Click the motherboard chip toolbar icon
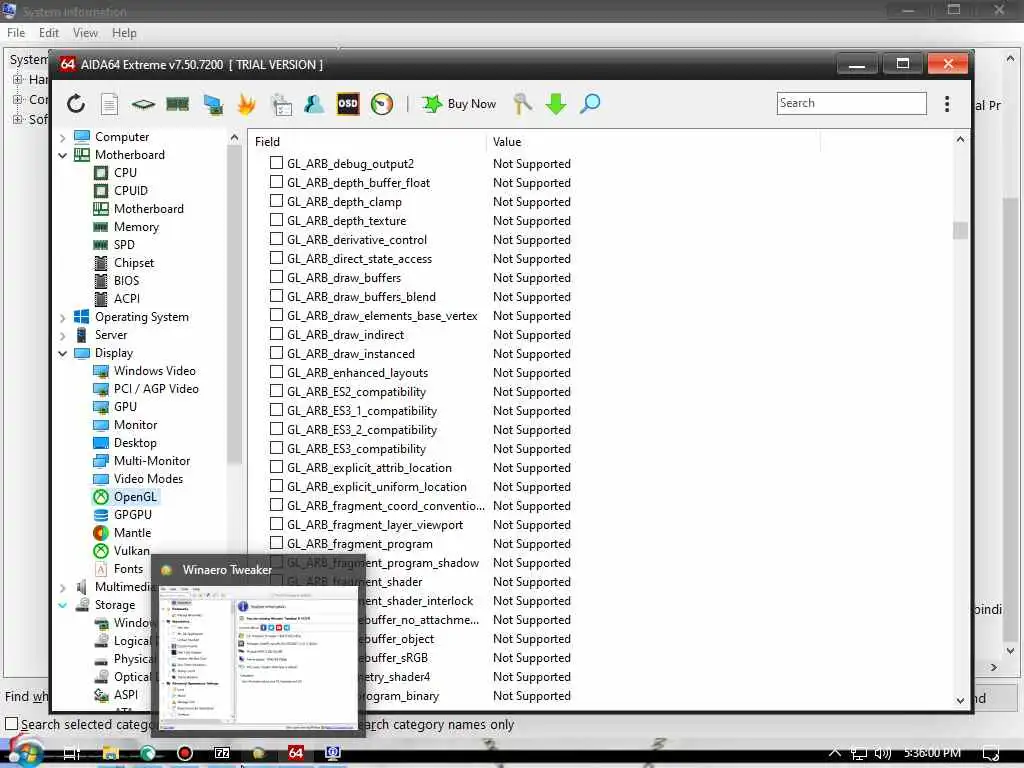Image resolution: width=1024 pixels, height=768 pixels. pyautogui.click(x=143, y=104)
